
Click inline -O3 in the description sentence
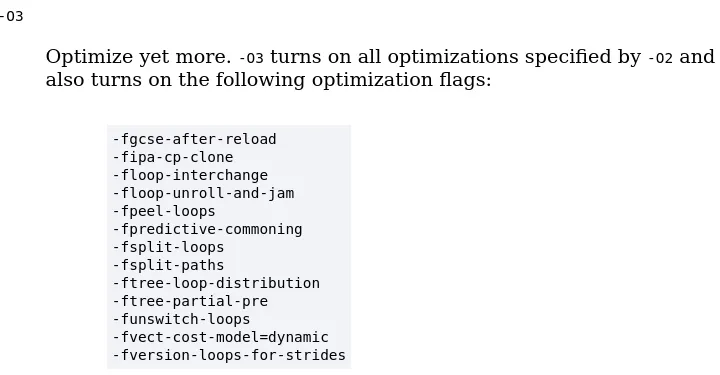(x=252, y=58)
